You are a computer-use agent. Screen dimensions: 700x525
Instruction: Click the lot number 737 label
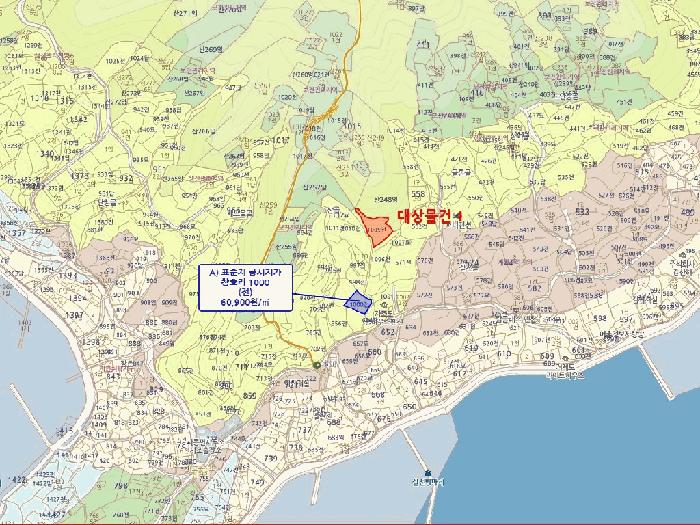click(x=304, y=430)
